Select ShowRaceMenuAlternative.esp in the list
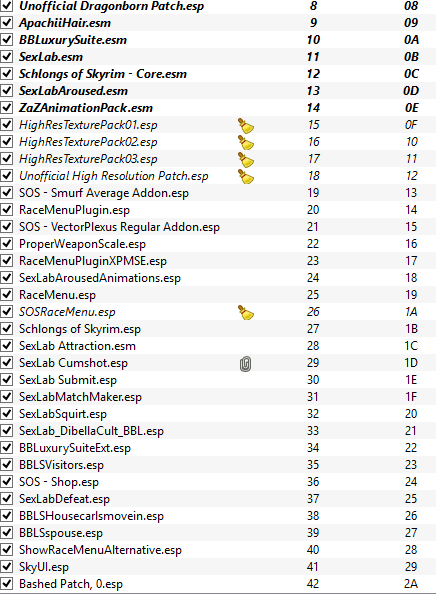 coord(218,550)
